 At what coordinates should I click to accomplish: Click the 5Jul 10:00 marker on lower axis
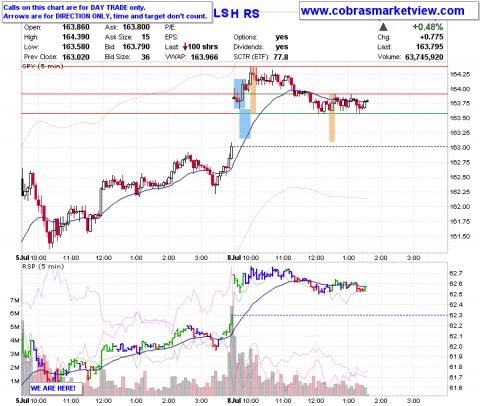coord(31,400)
